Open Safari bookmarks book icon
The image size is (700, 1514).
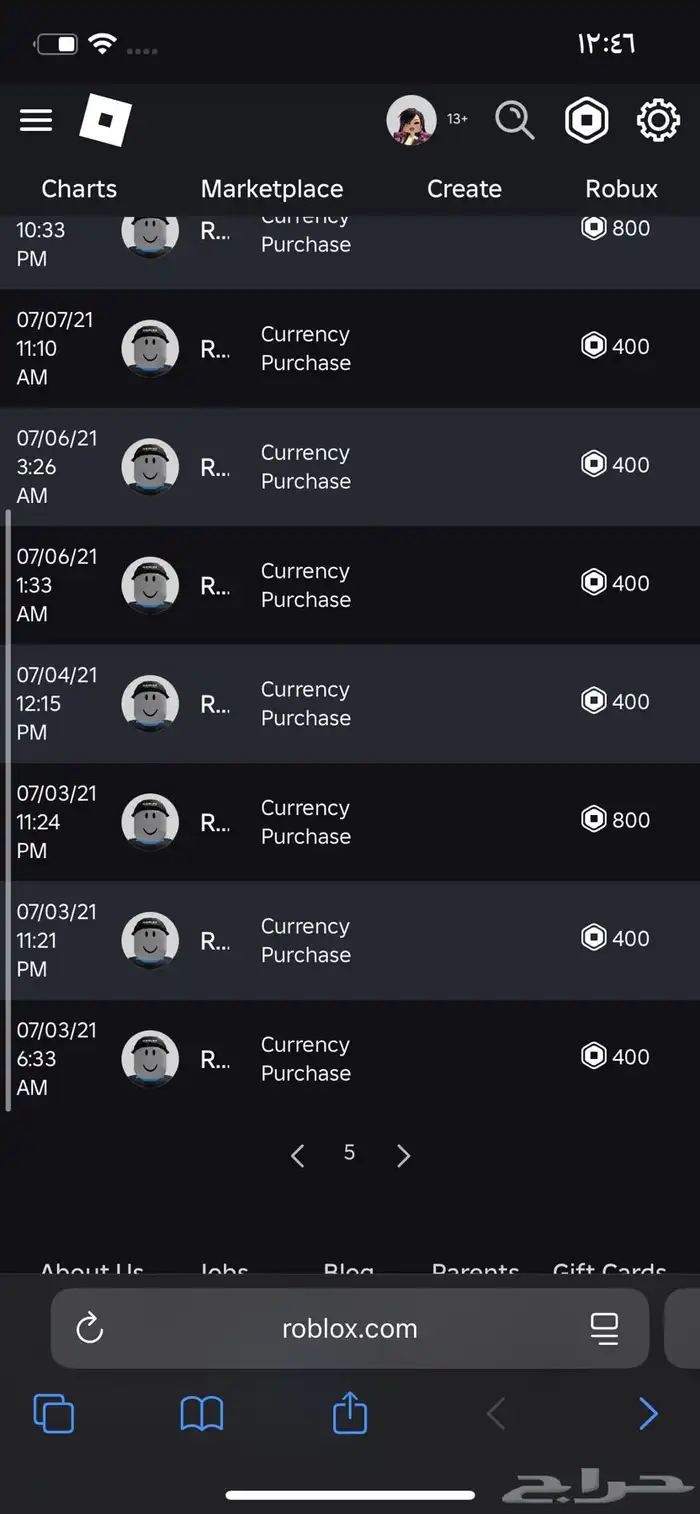201,1414
